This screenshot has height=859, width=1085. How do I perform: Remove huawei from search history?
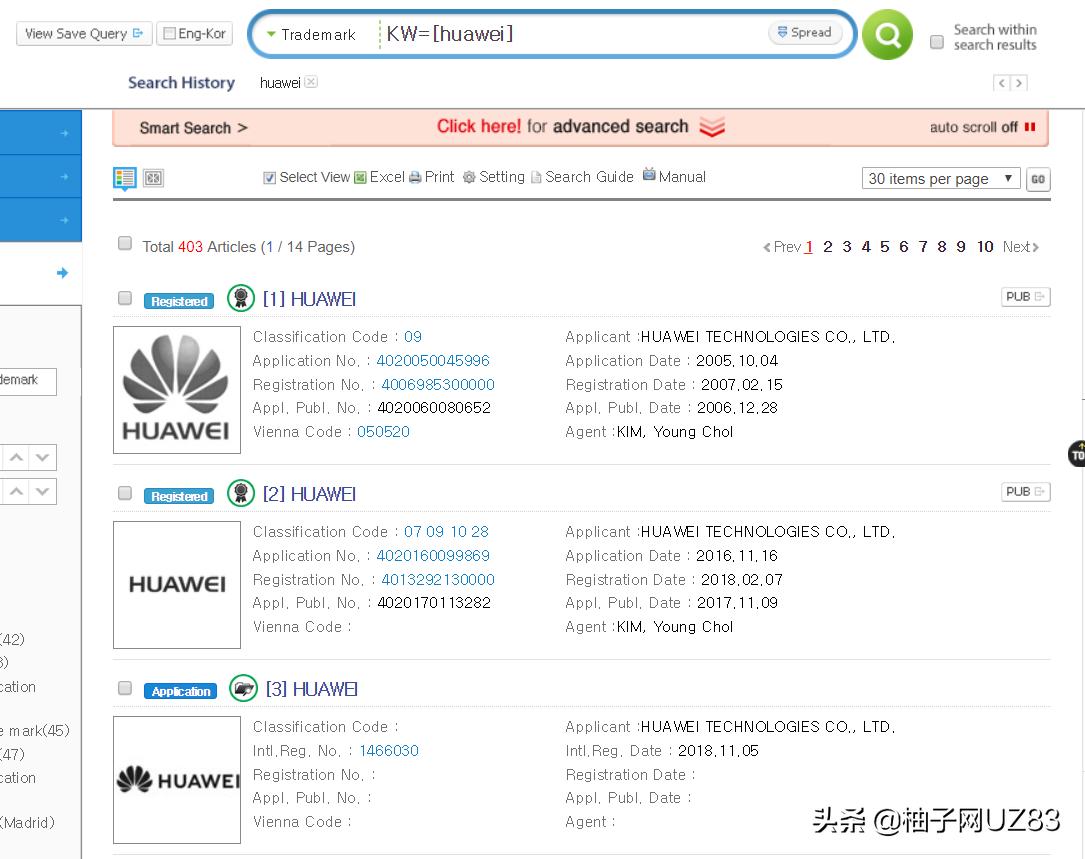[x=311, y=82]
